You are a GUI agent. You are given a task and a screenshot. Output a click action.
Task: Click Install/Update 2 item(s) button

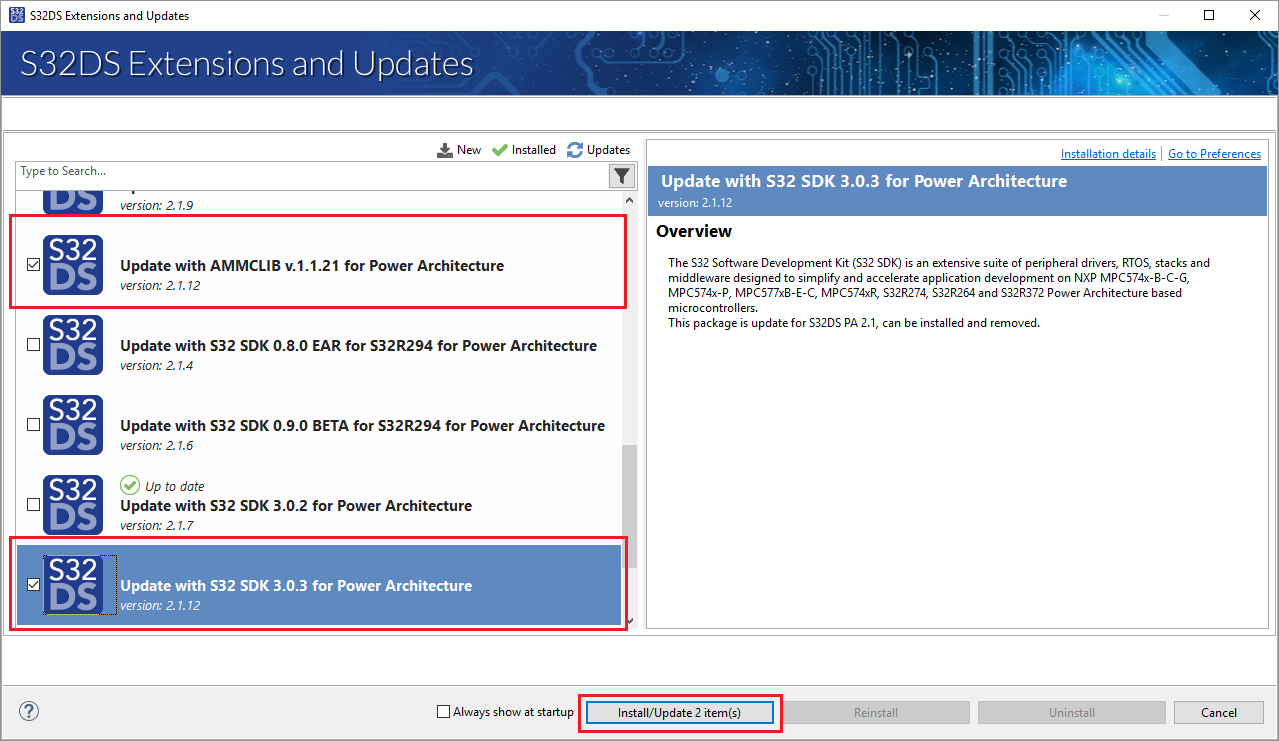coord(679,712)
